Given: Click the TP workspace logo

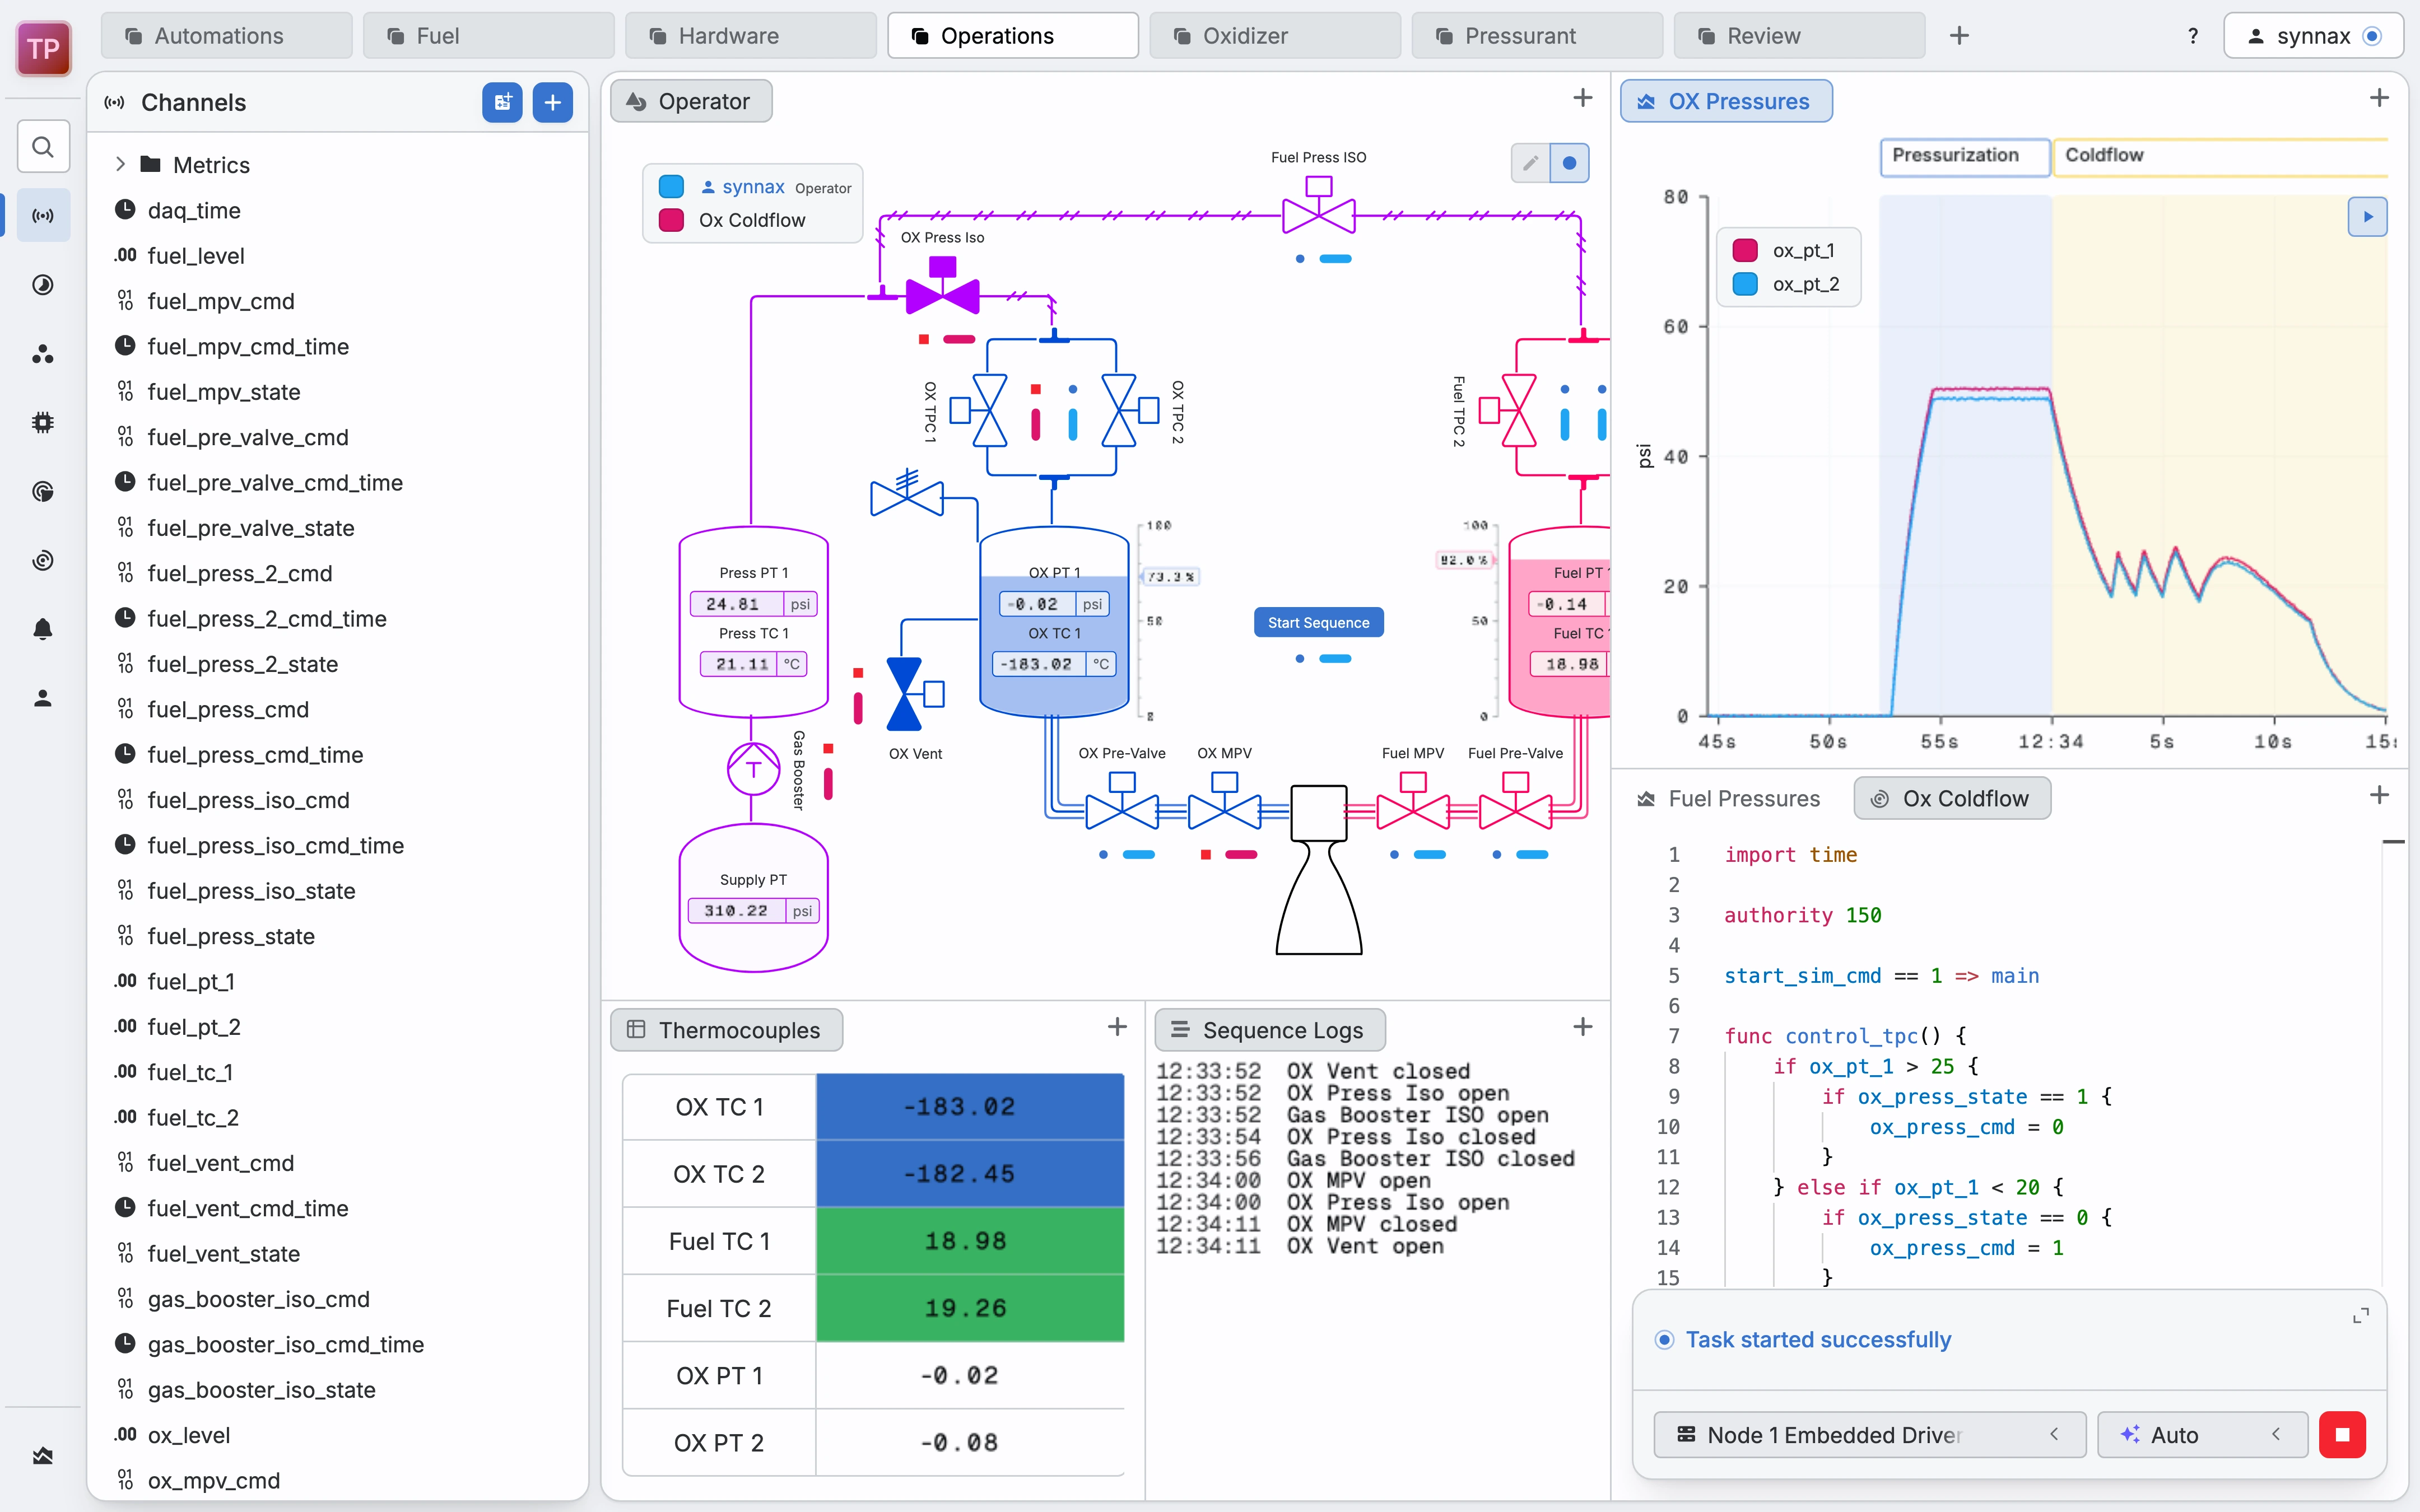Looking at the screenshot, I should point(43,48).
